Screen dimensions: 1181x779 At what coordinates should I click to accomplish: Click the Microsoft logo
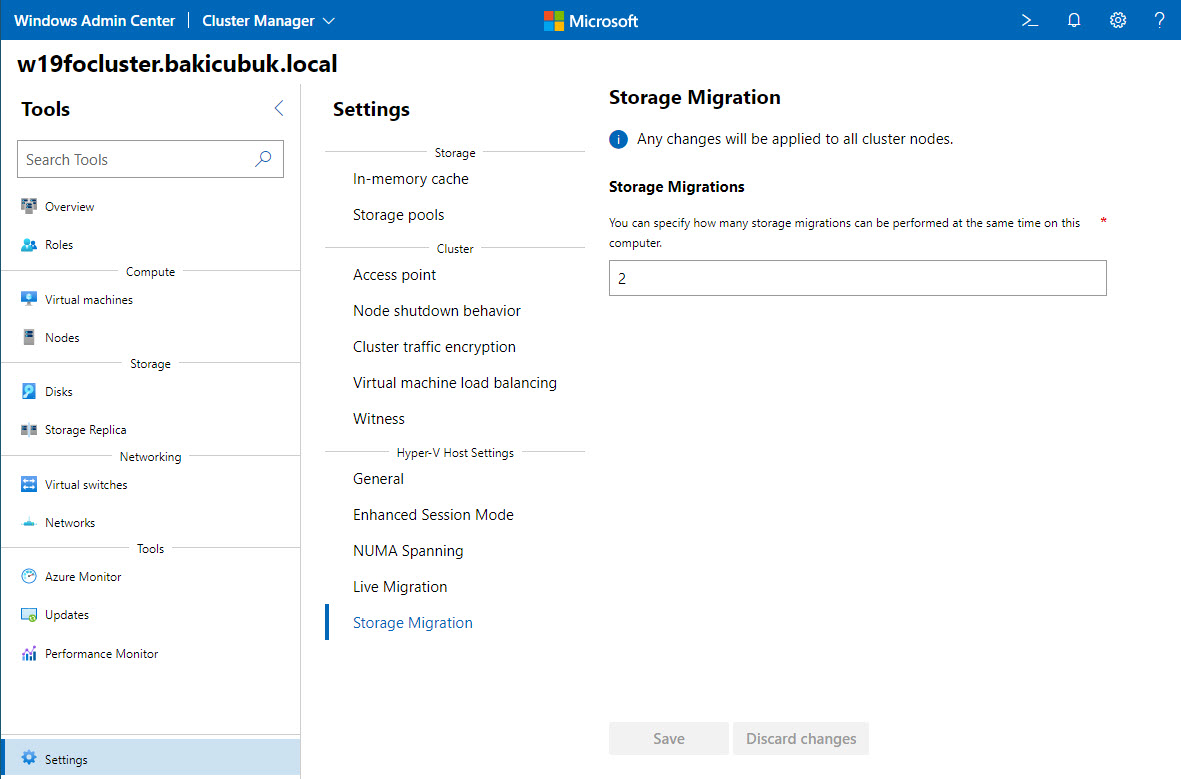591,21
